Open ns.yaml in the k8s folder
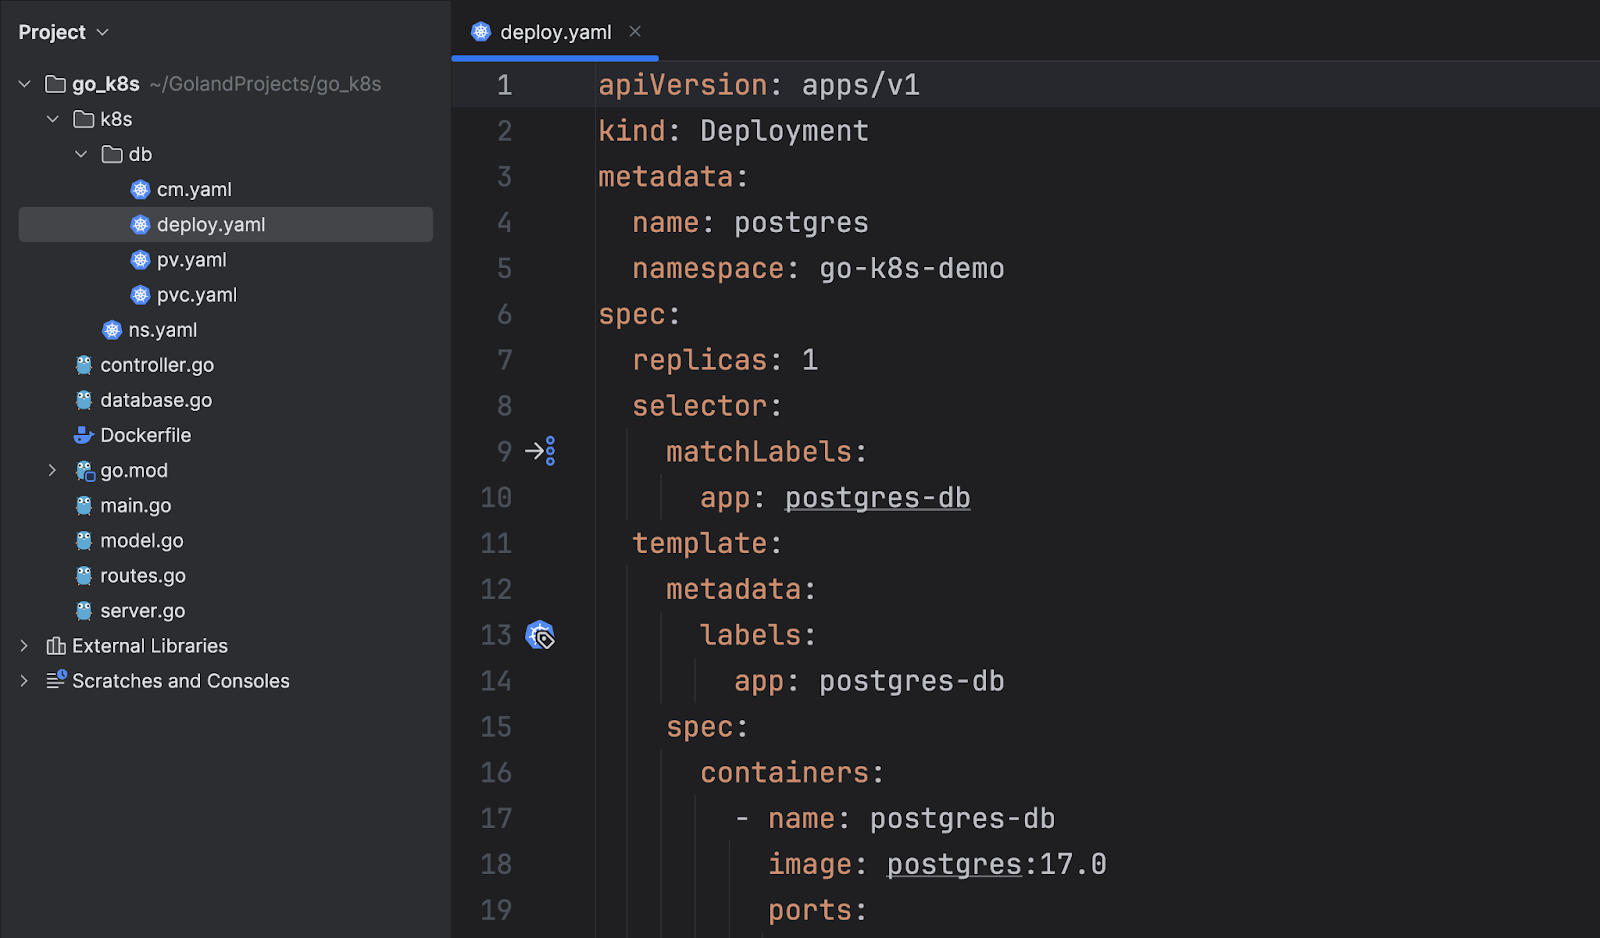 point(163,330)
